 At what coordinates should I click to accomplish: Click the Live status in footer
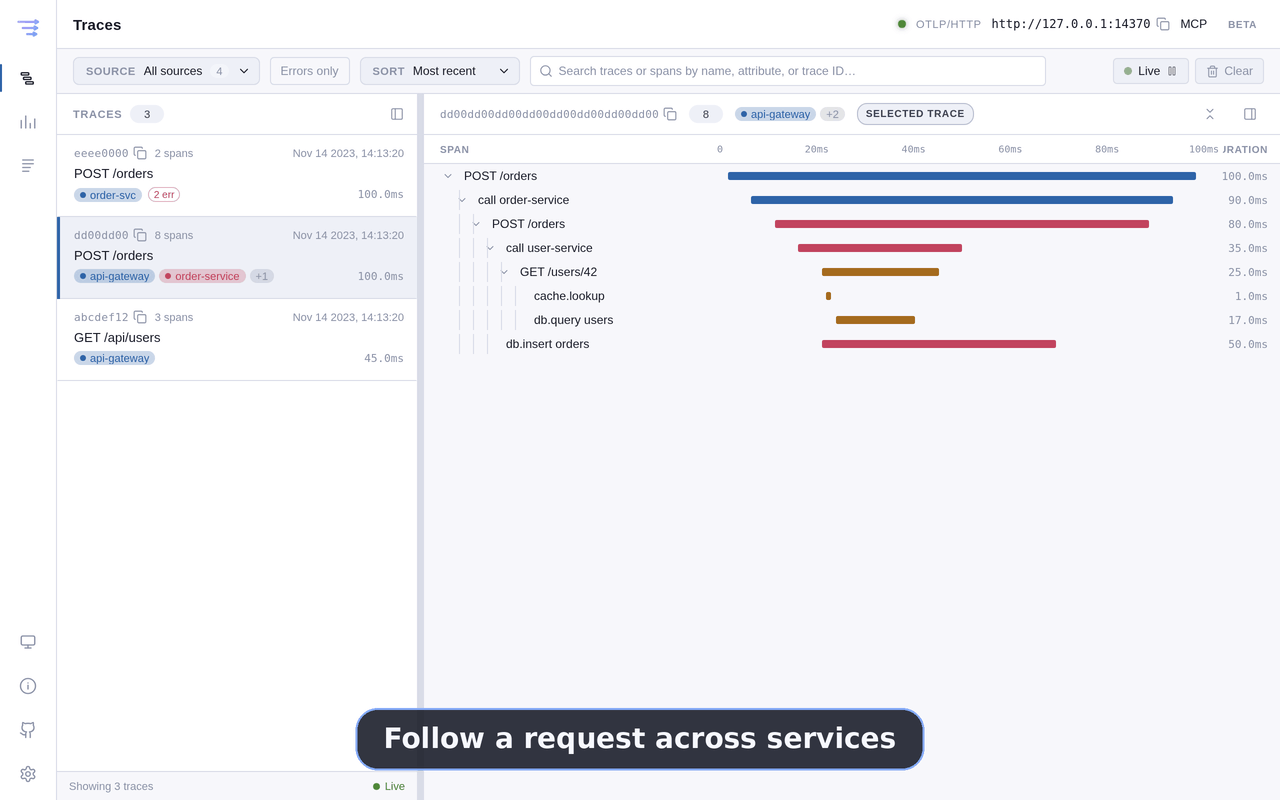pyautogui.click(x=389, y=786)
